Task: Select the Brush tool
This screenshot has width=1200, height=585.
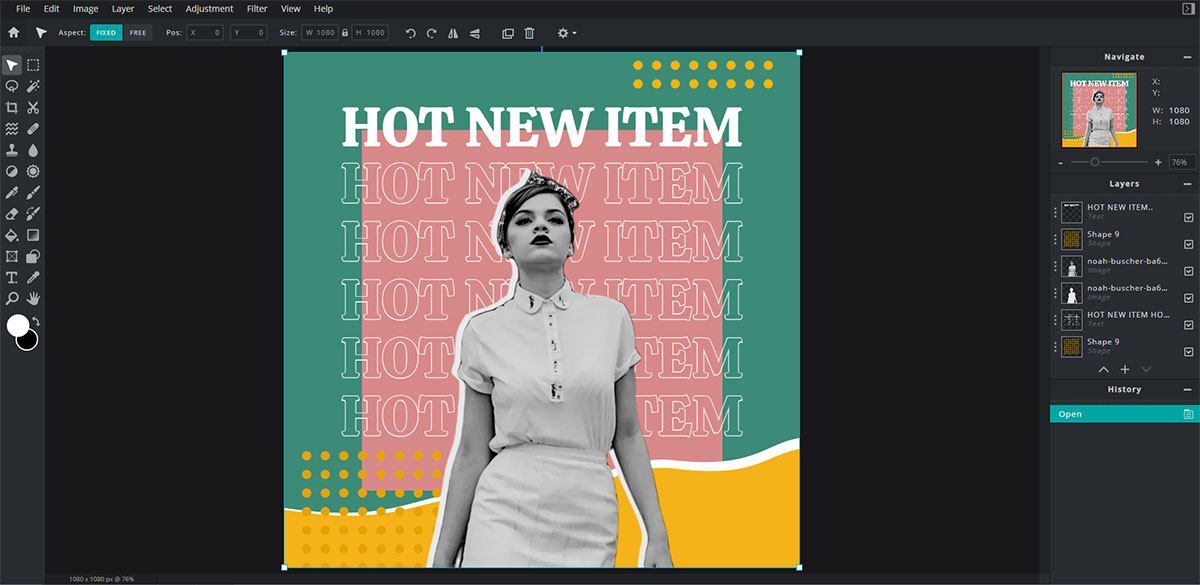Action: pos(33,192)
